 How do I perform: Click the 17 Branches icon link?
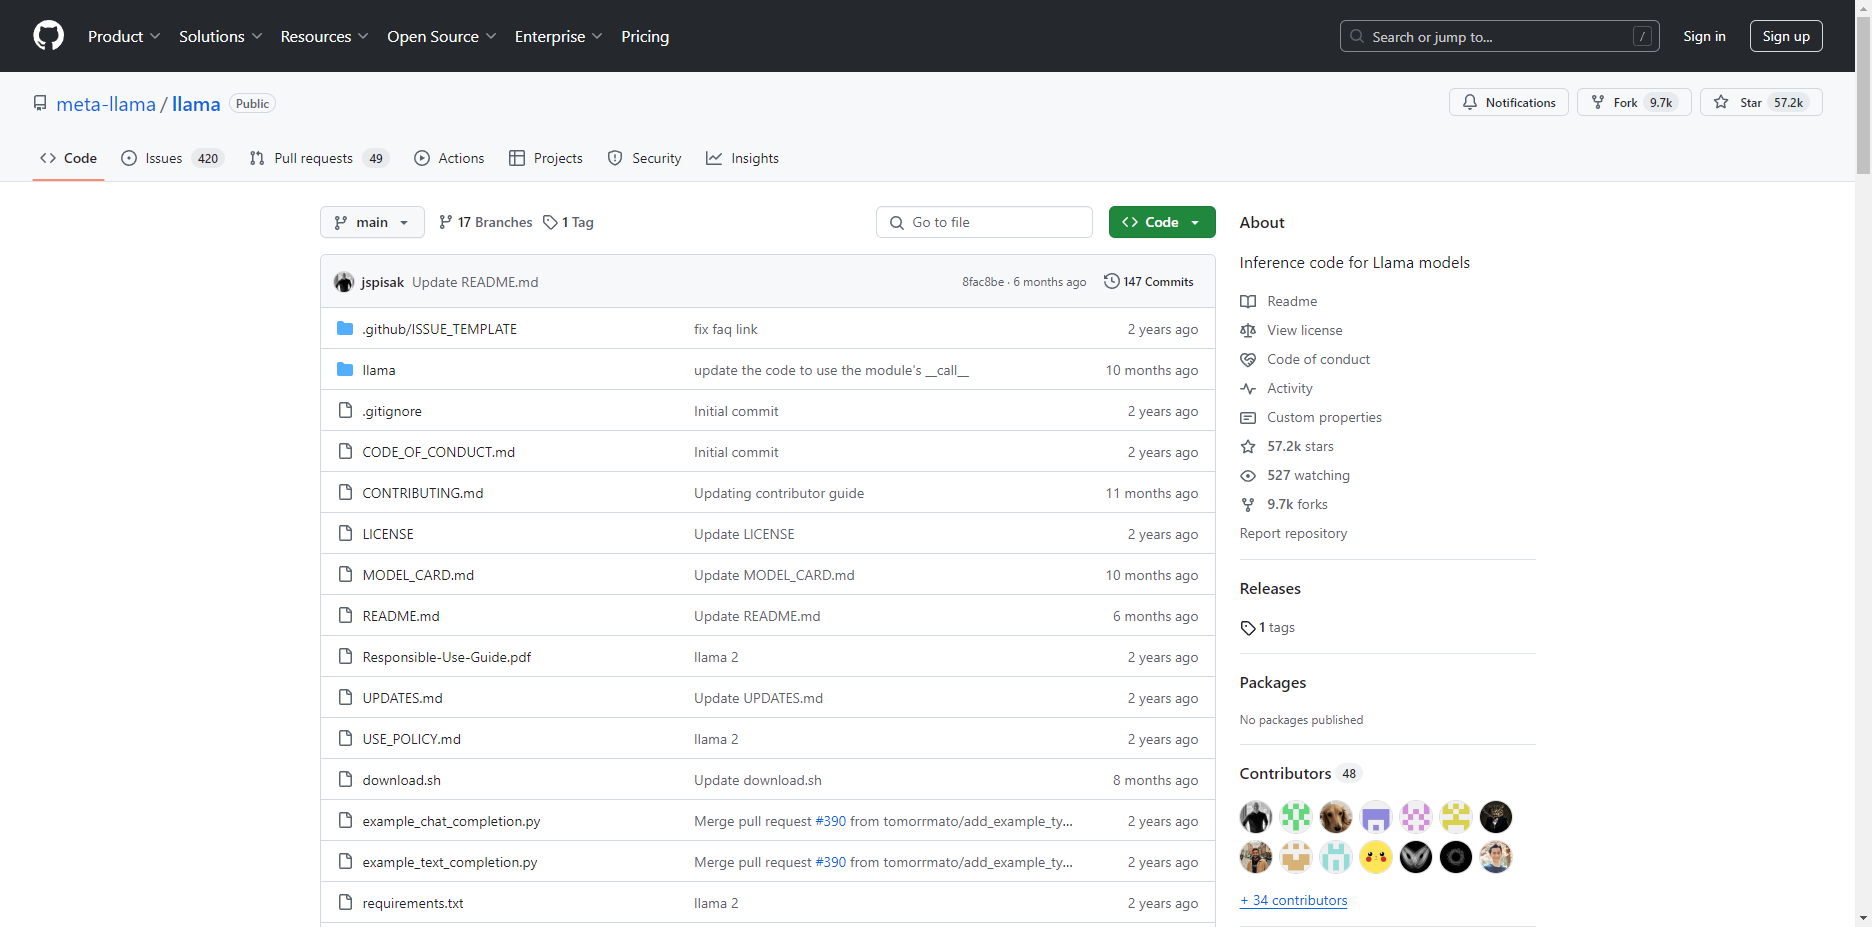coord(446,222)
